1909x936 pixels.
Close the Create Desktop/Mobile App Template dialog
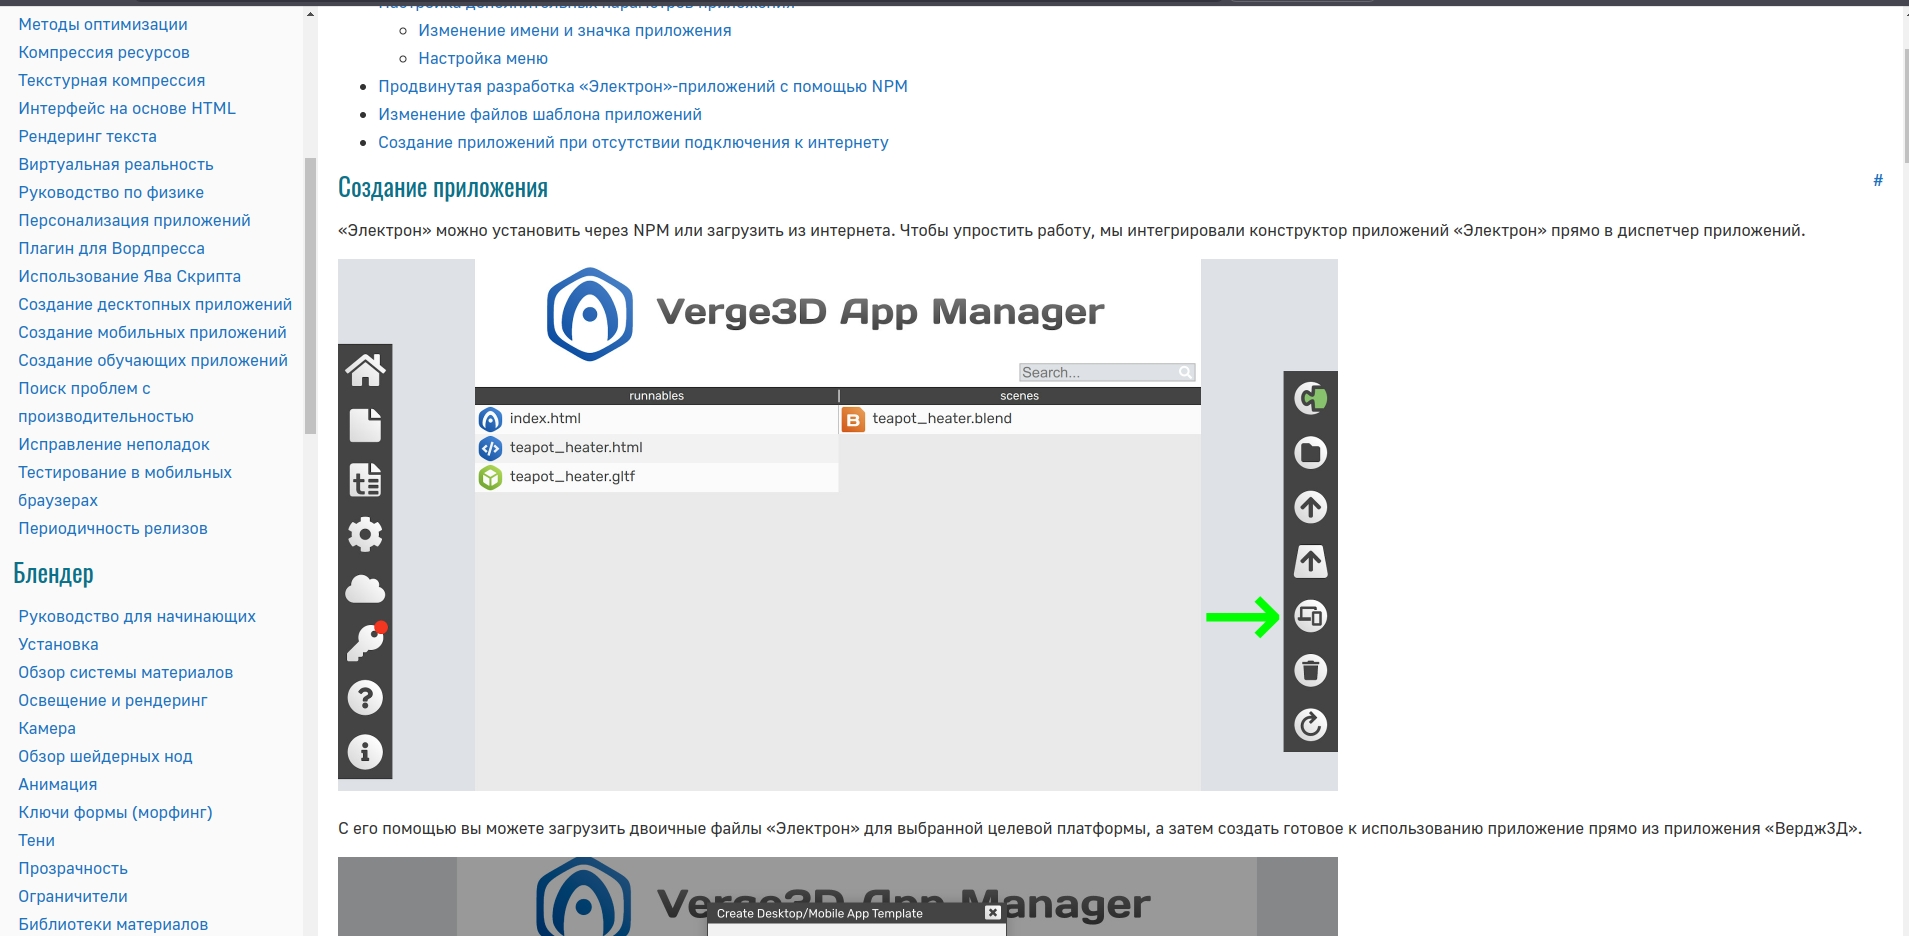[992, 913]
